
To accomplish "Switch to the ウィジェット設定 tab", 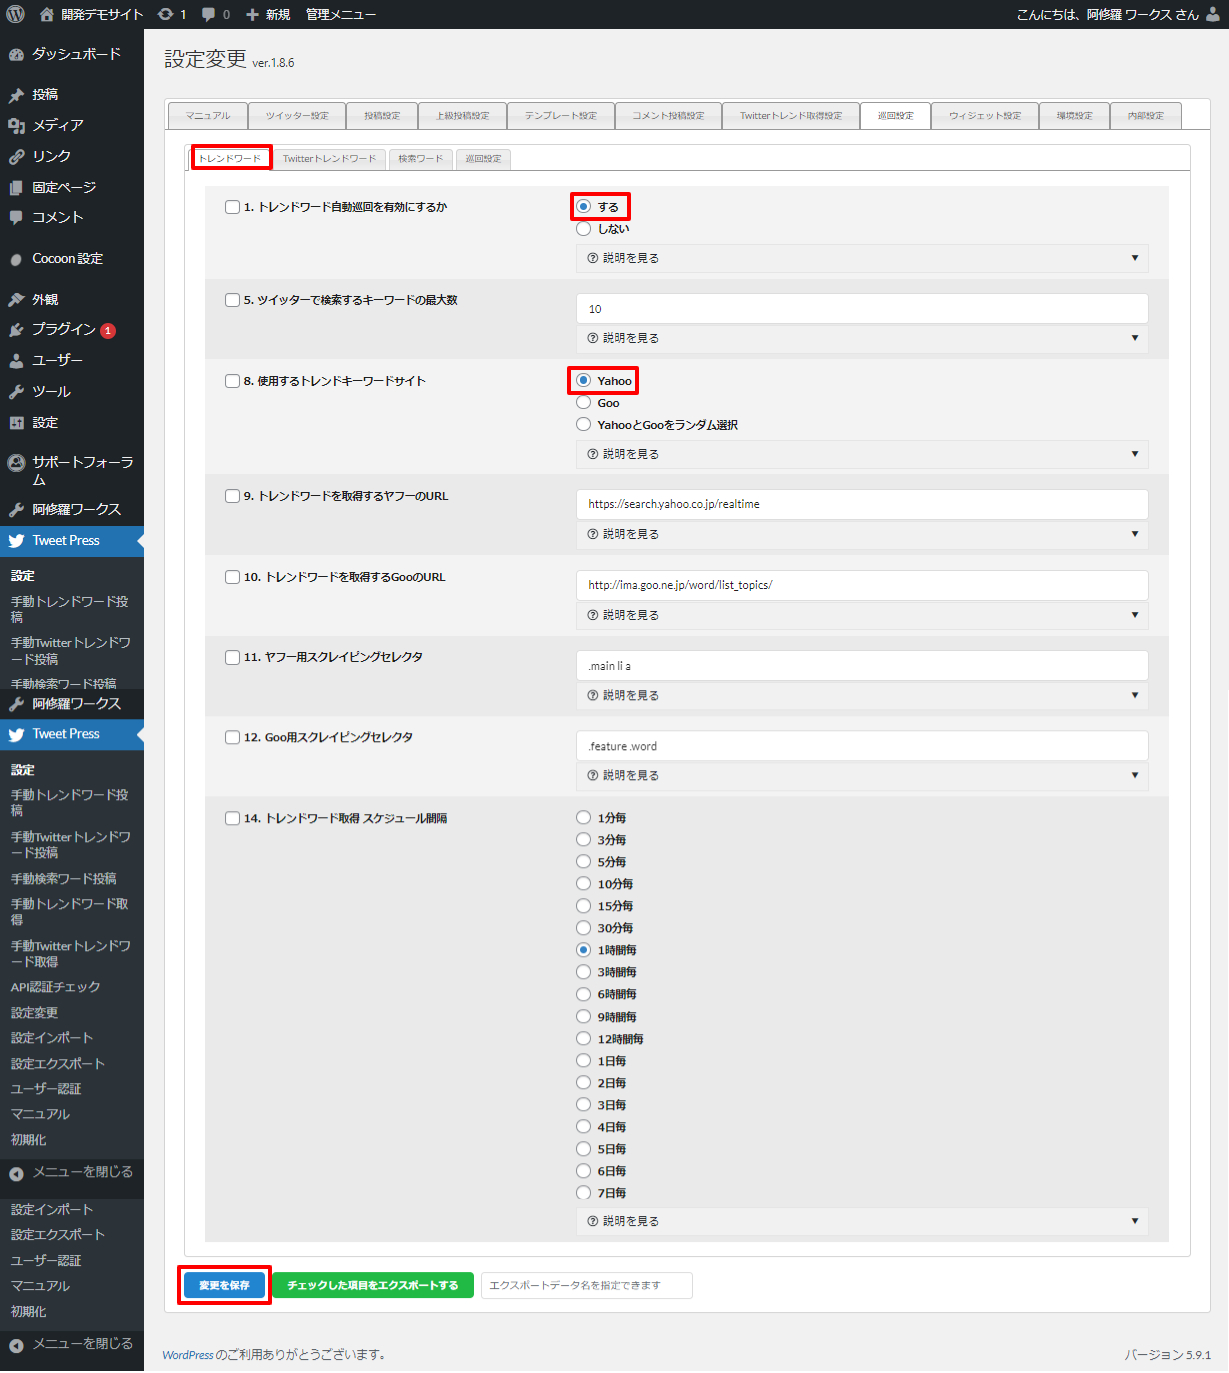I will [985, 116].
